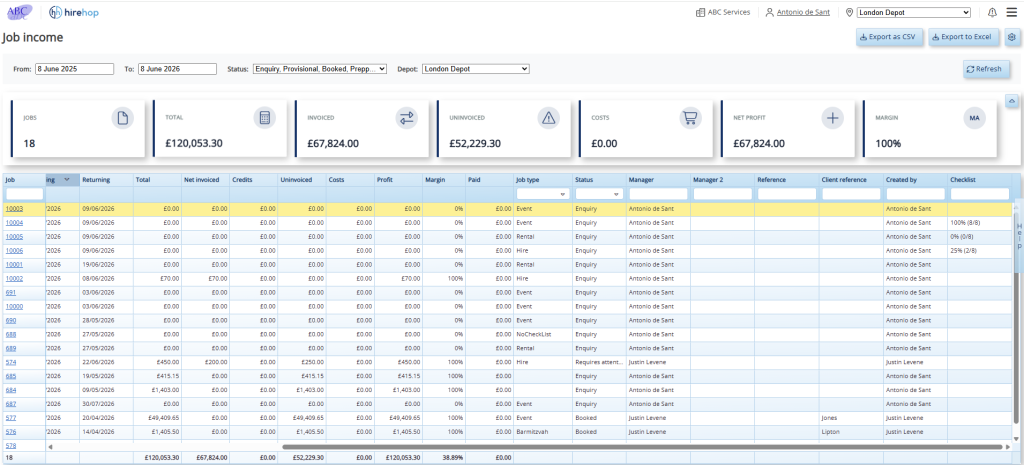Click the calculator icon on the Total card

click(264, 118)
